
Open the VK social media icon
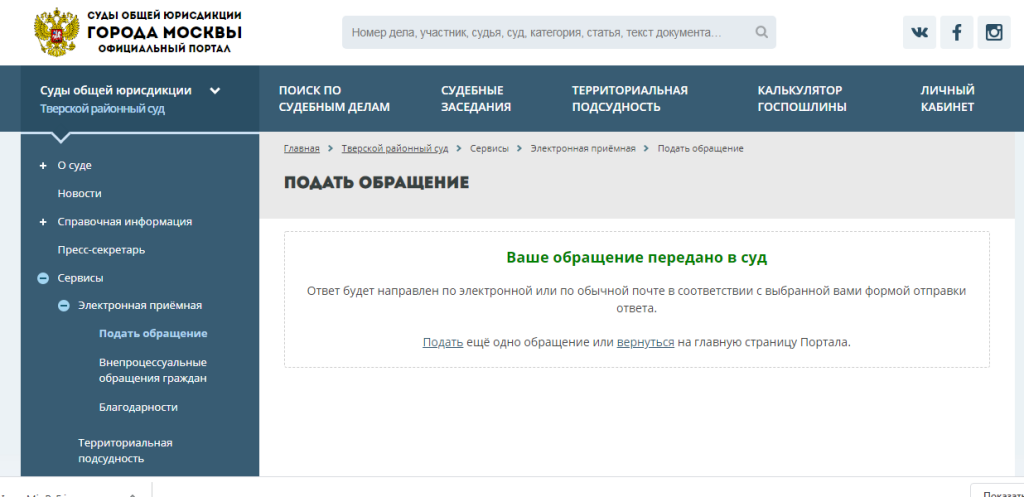919,32
